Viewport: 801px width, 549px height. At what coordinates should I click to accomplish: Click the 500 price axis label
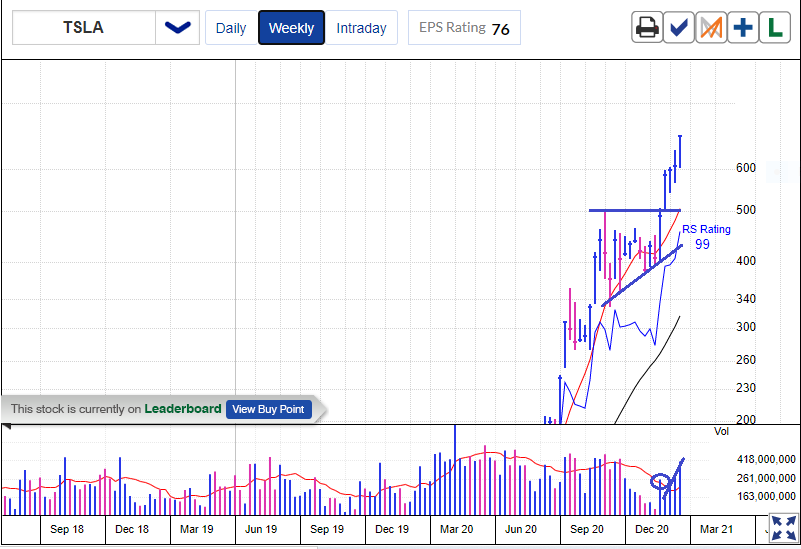pyautogui.click(x=746, y=210)
